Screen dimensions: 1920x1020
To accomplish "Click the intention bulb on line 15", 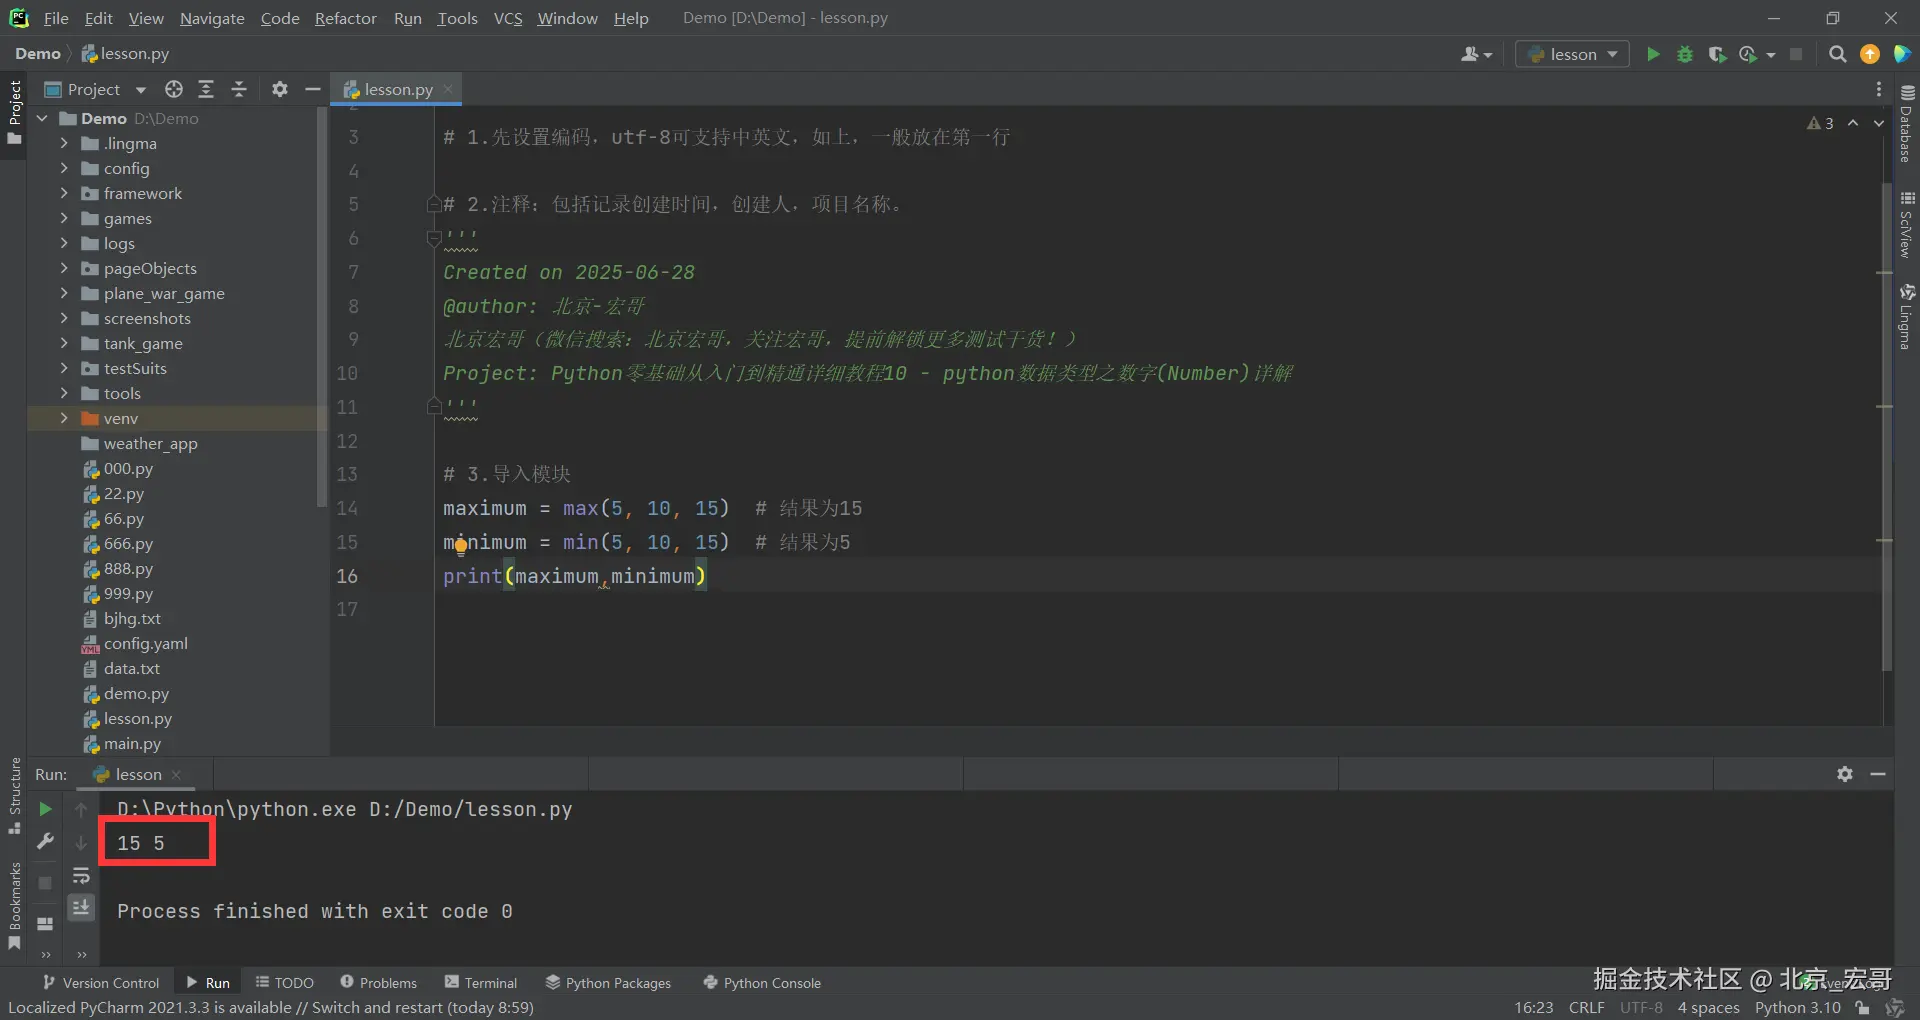I will tap(460, 545).
